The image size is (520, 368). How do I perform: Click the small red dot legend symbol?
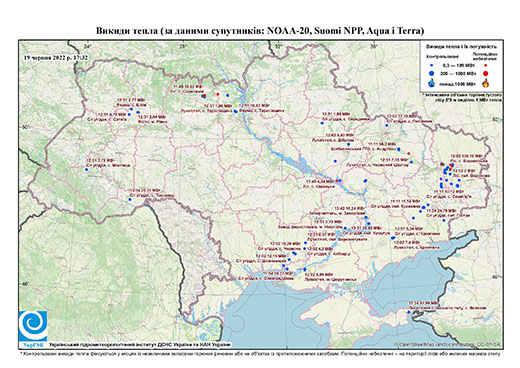tap(485, 65)
